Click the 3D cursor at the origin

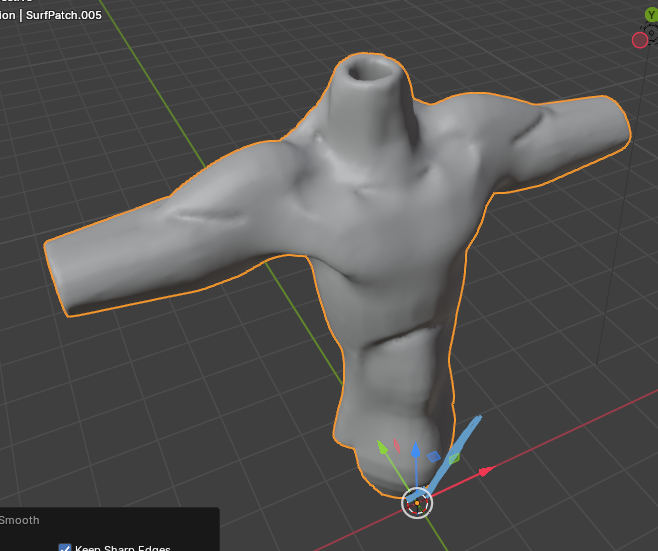click(417, 503)
